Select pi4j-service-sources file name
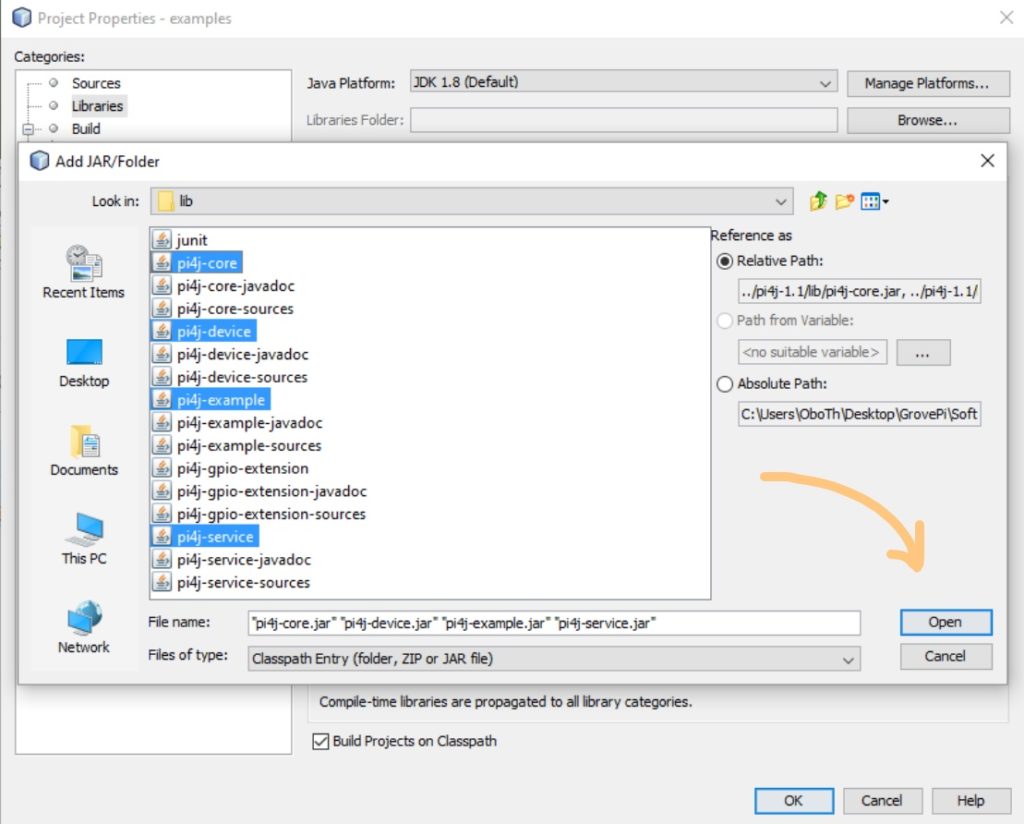Viewport: 1024px width, 824px height. (x=243, y=582)
